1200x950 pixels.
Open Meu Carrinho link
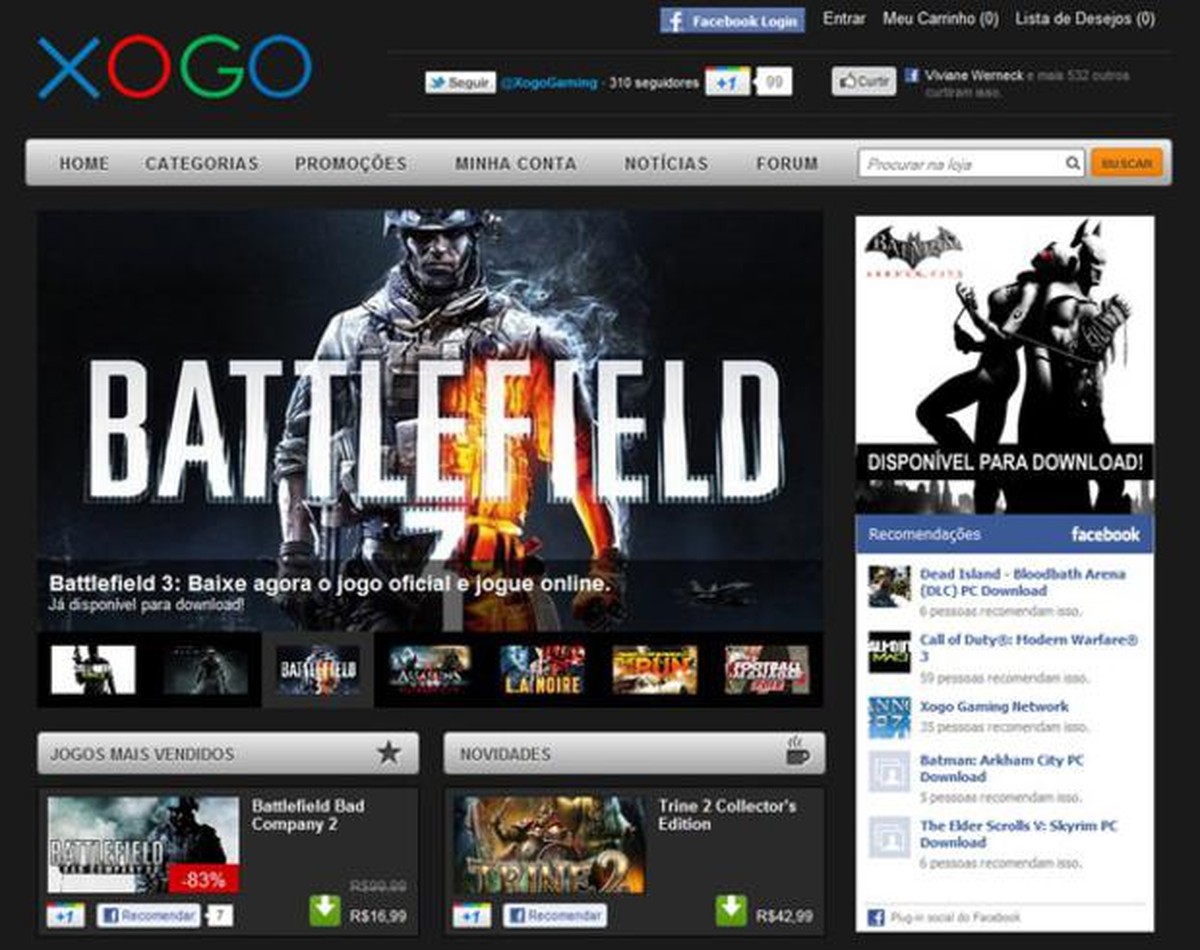[940, 19]
